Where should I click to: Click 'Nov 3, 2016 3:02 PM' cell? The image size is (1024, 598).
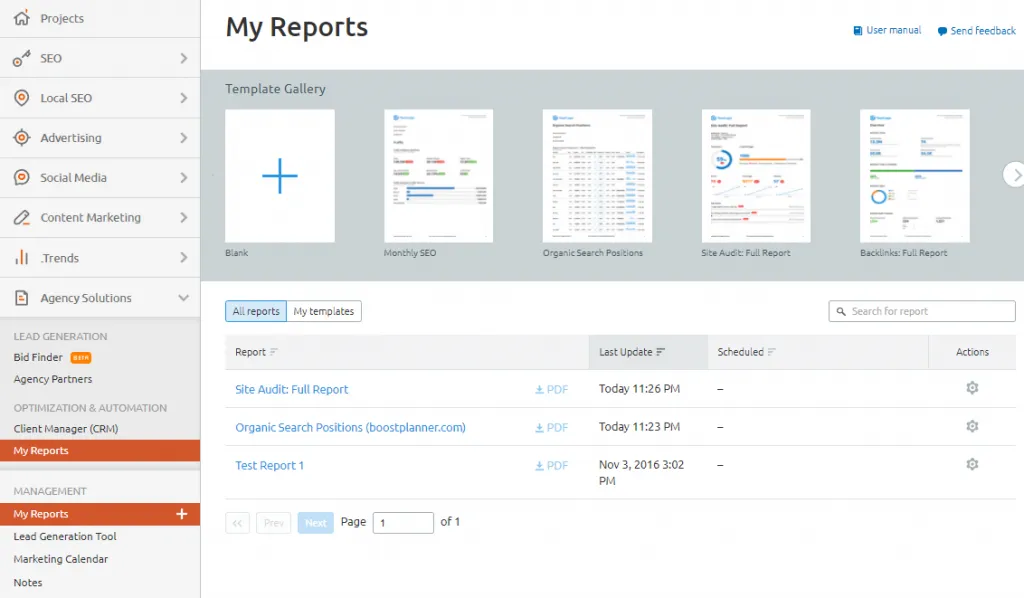pos(641,473)
